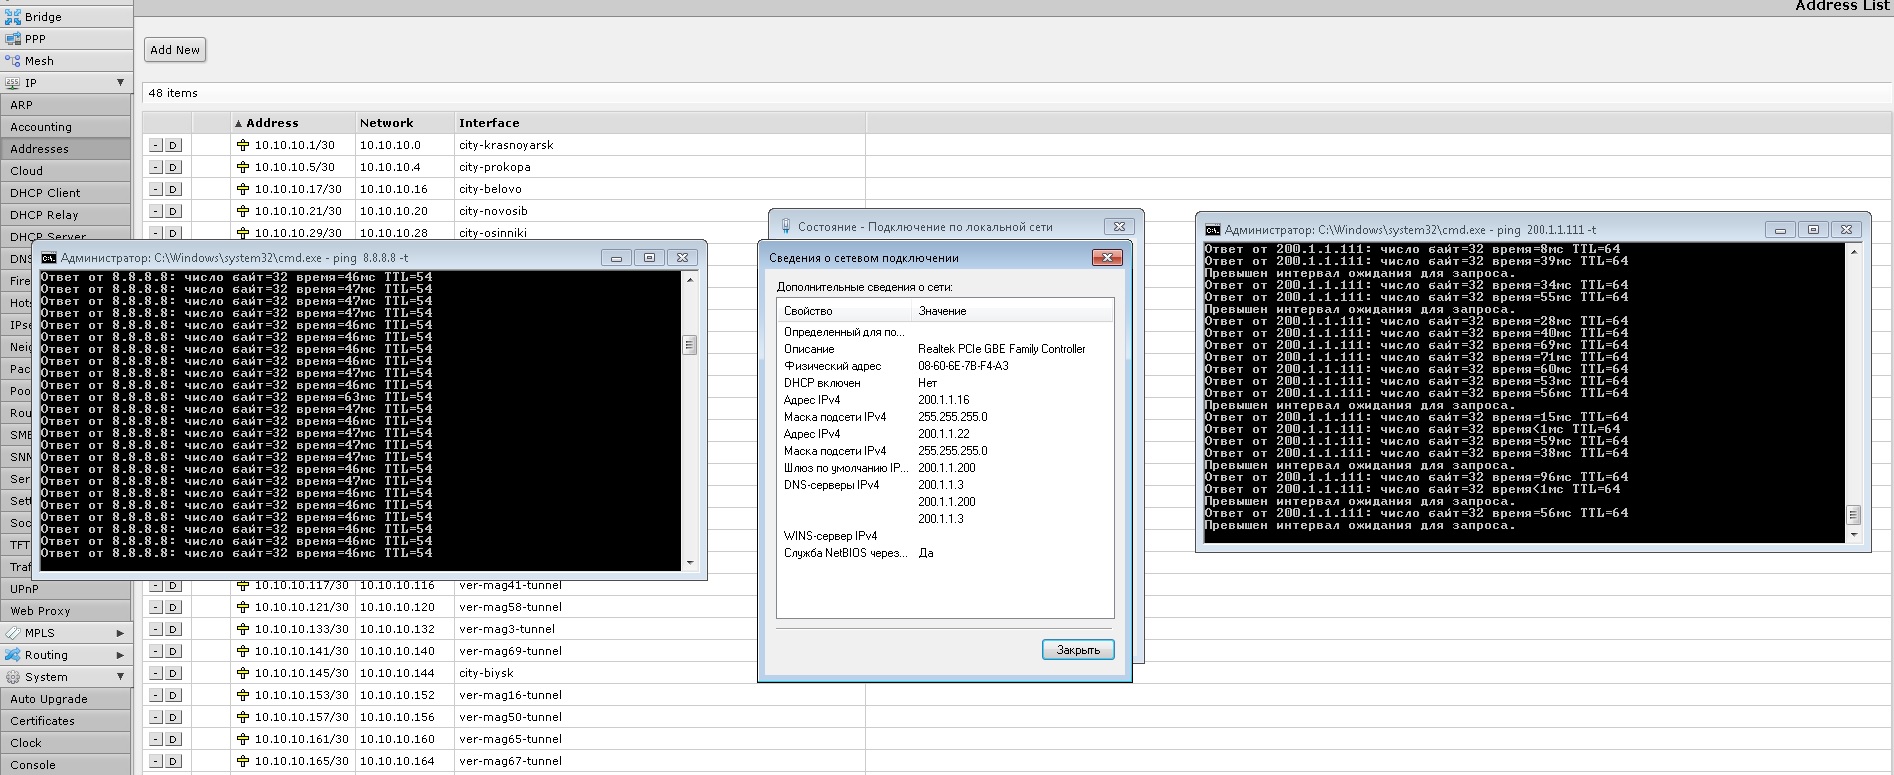
Task: Sort by the Network column header
Action: coord(405,123)
